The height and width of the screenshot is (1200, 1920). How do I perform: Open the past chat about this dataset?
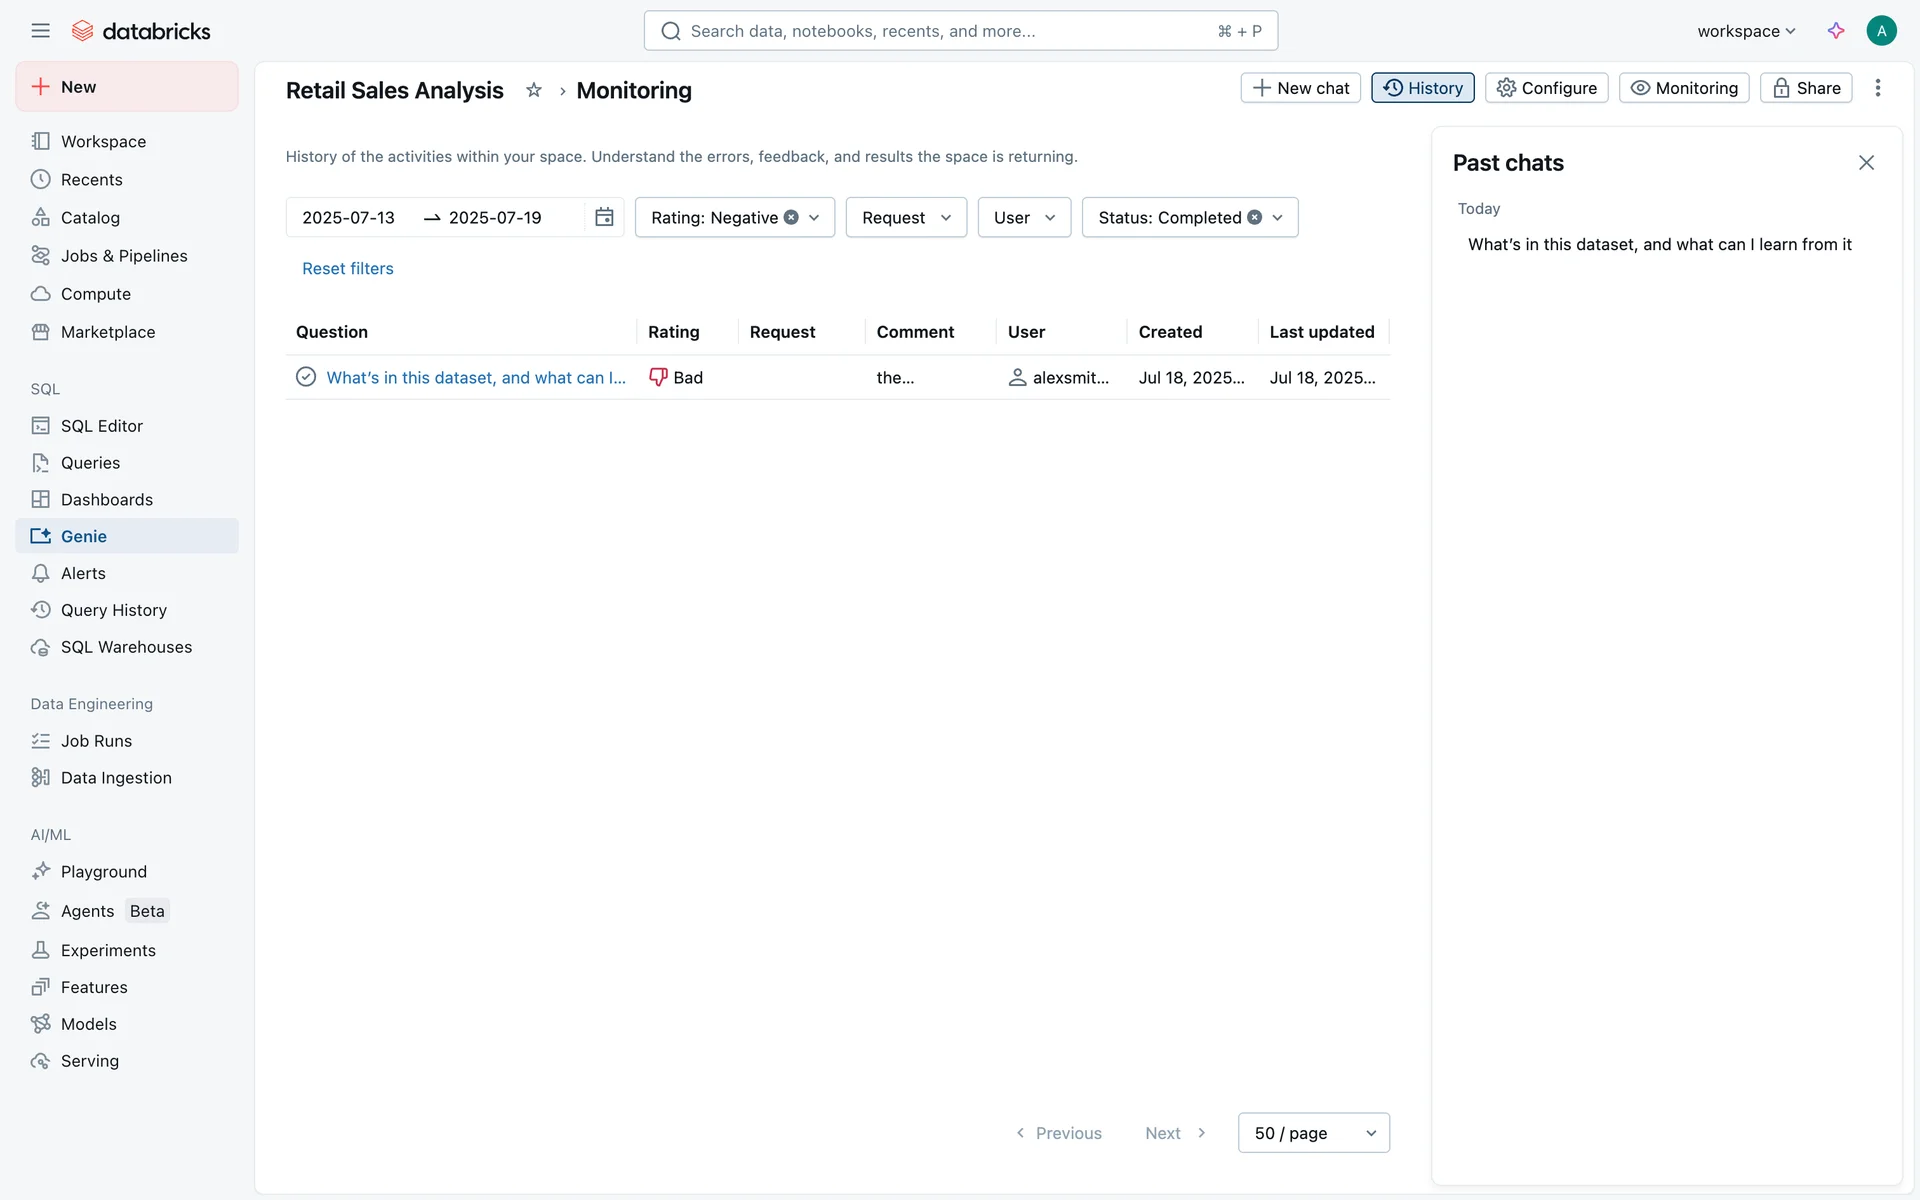pyautogui.click(x=1659, y=244)
